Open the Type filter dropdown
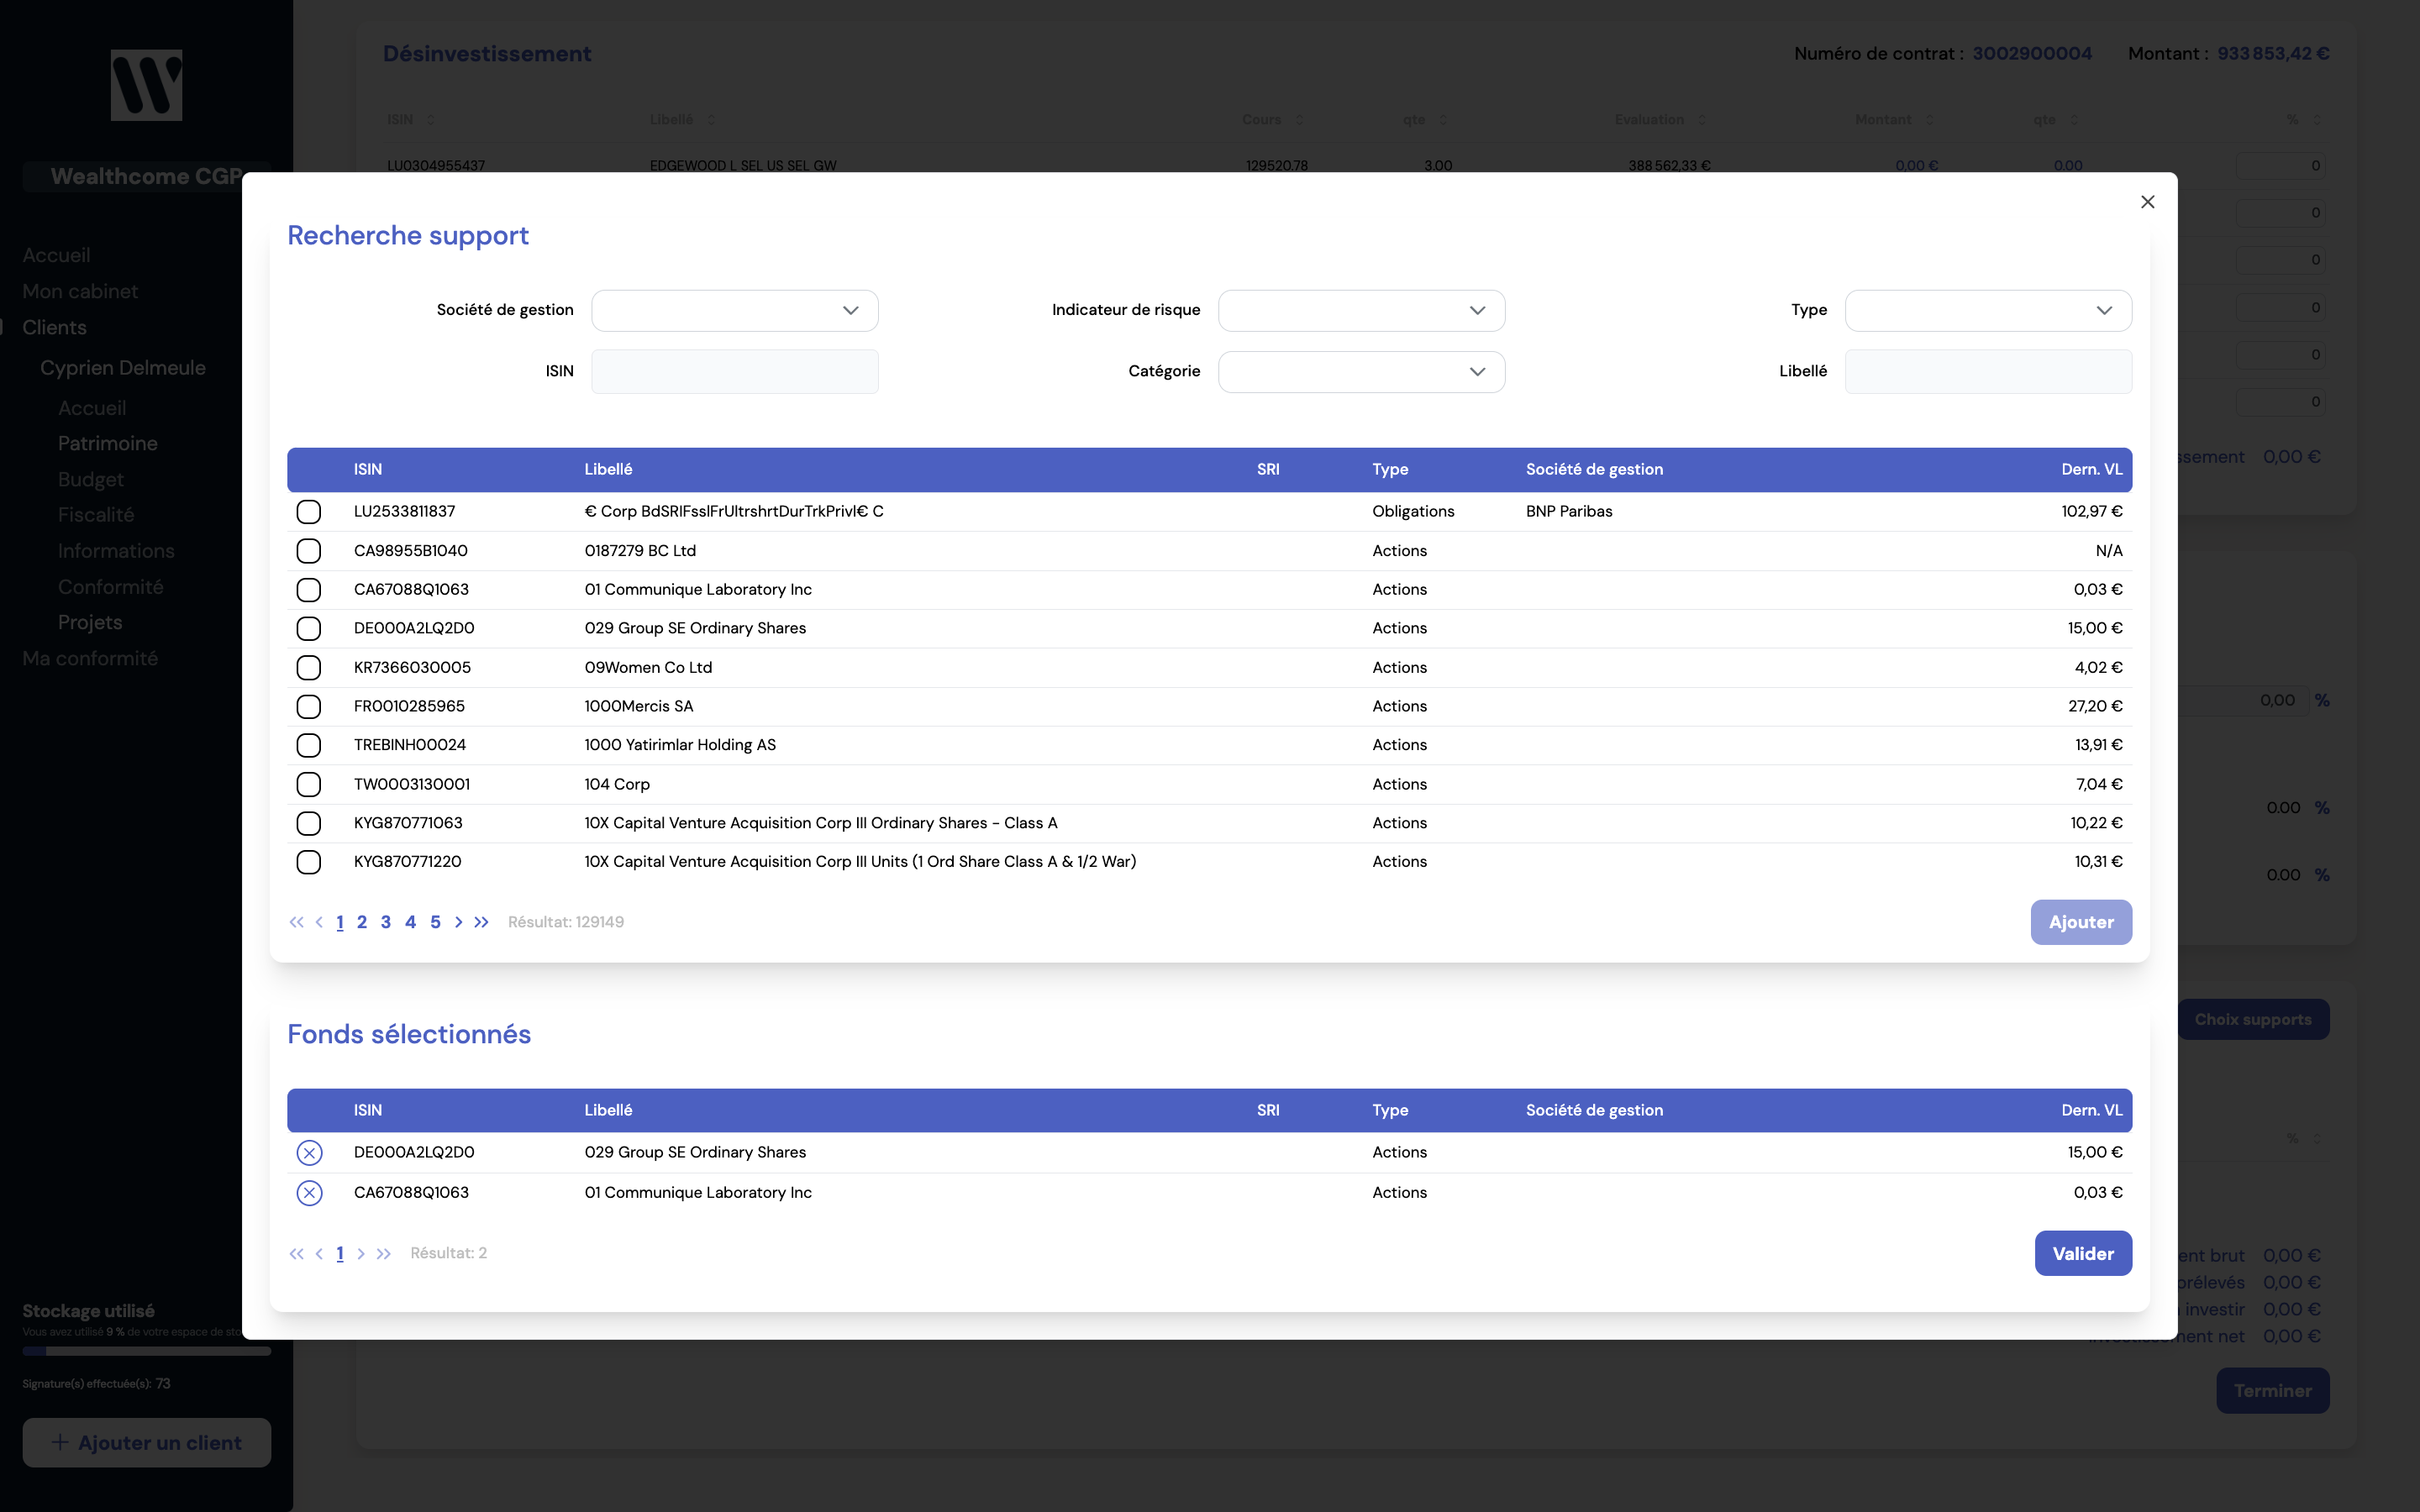 click(x=1988, y=310)
